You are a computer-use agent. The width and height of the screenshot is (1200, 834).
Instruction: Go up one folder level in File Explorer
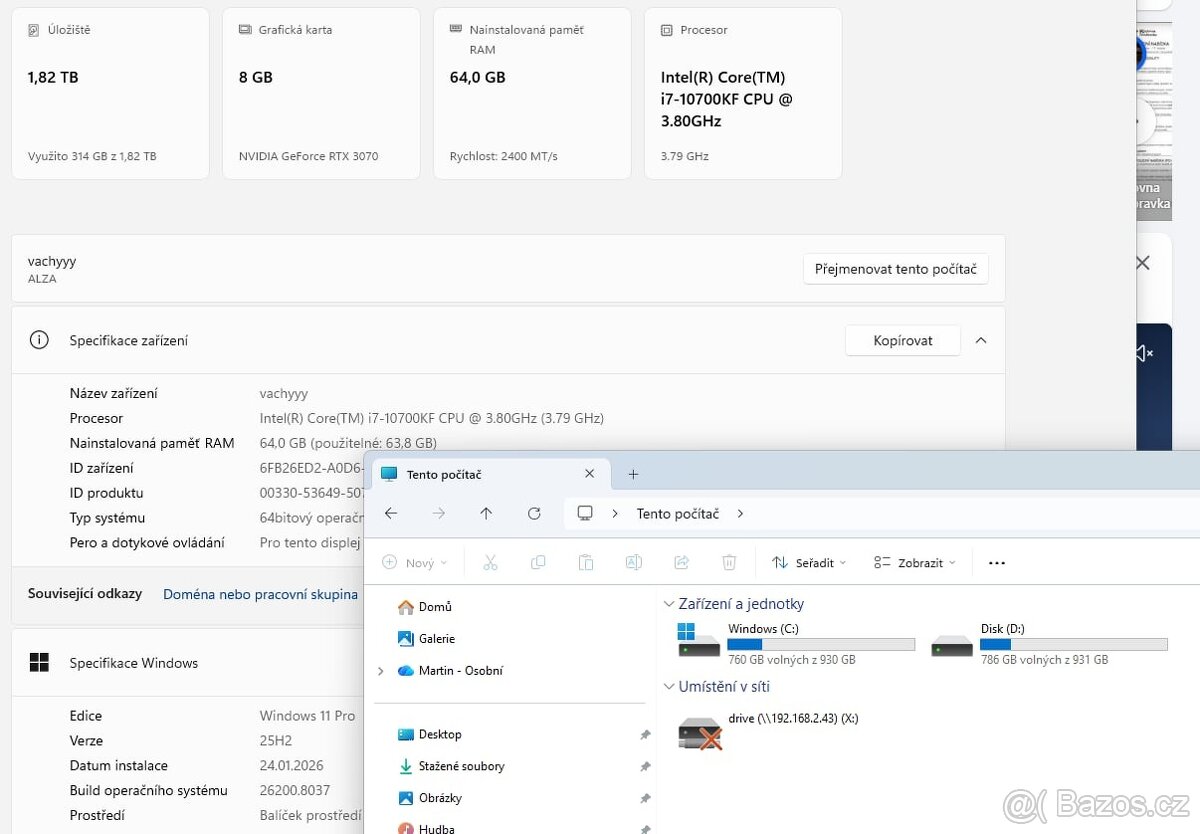pos(486,513)
